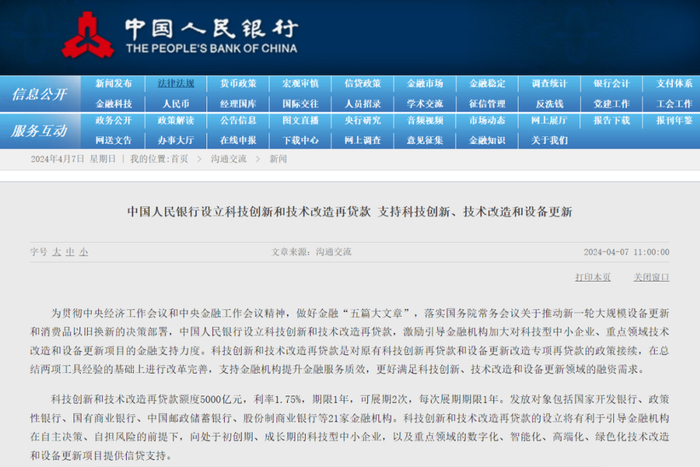700x467 pixels.
Task: Set font size to 小
Action: [x=83, y=252]
